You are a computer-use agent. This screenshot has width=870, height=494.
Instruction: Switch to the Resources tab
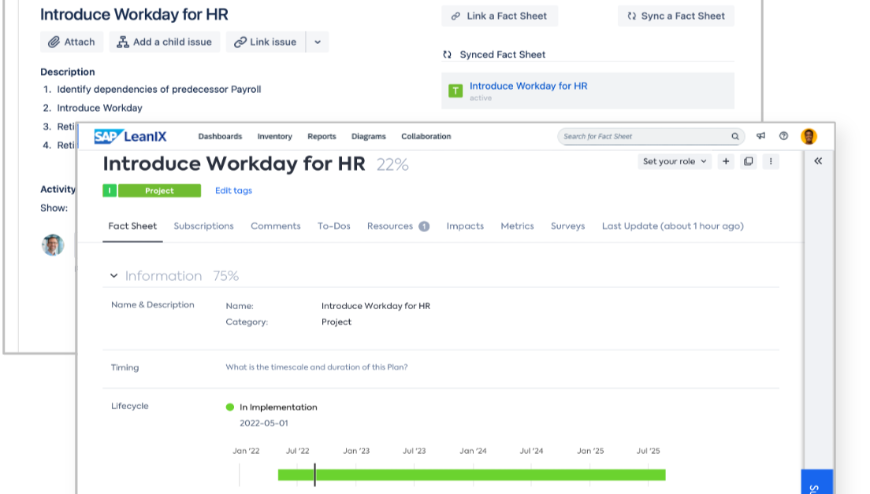coord(390,226)
